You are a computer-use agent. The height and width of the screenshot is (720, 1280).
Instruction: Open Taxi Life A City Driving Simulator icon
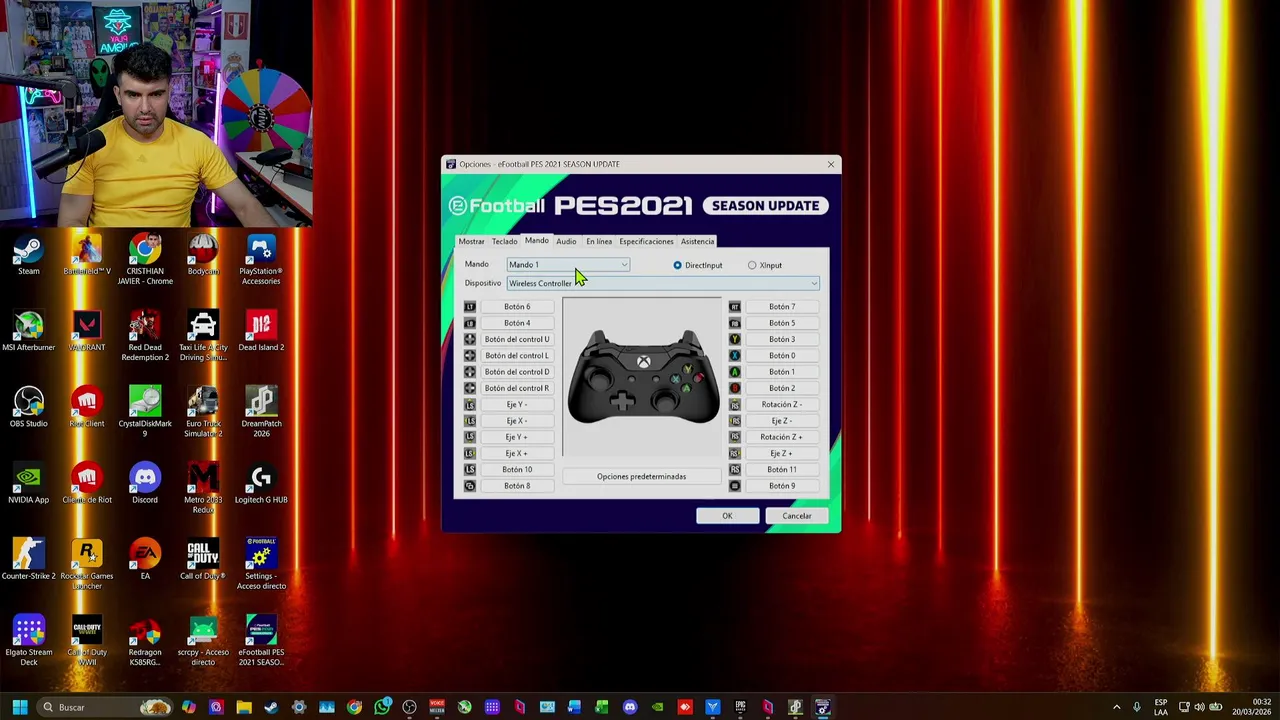(203, 335)
